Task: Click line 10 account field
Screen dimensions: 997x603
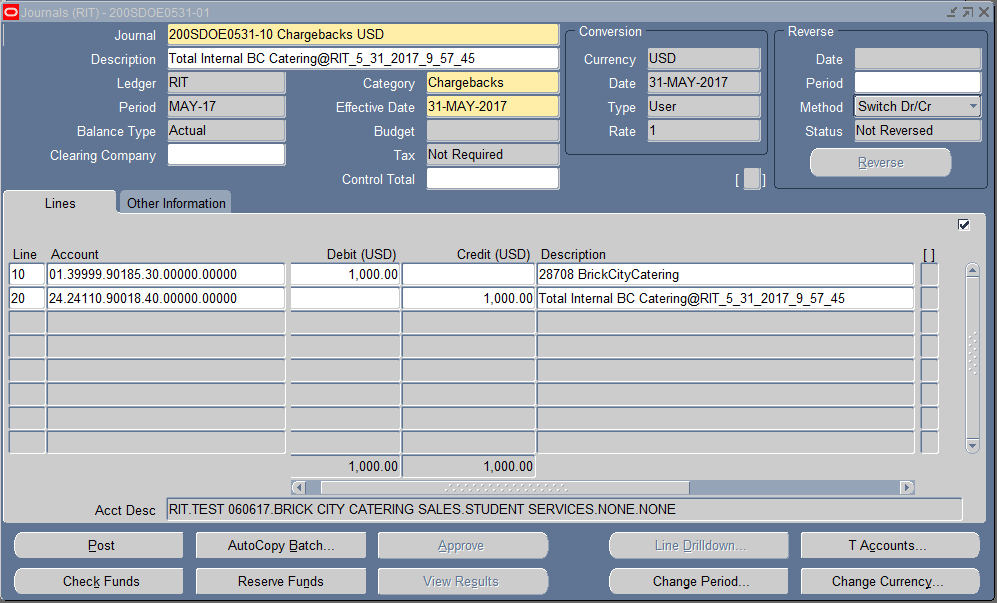Action: tap(166, 274)
